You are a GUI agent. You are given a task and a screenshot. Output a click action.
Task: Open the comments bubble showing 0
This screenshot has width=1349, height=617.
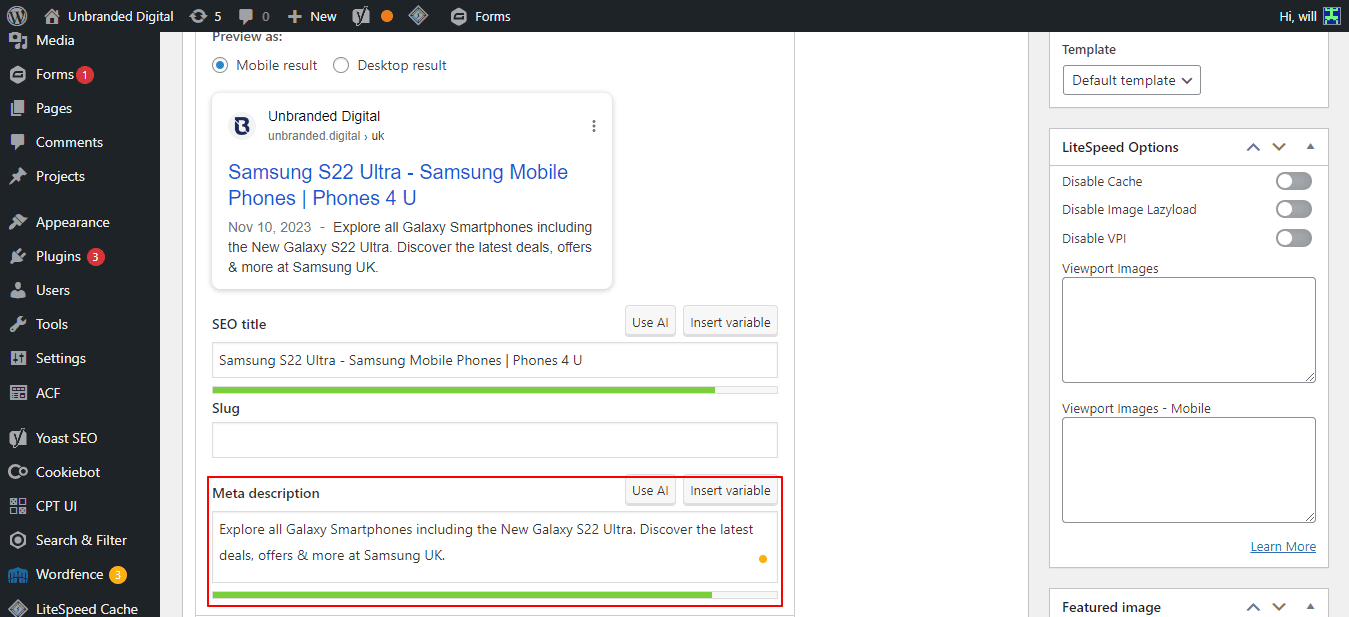[x=254, y=16]
